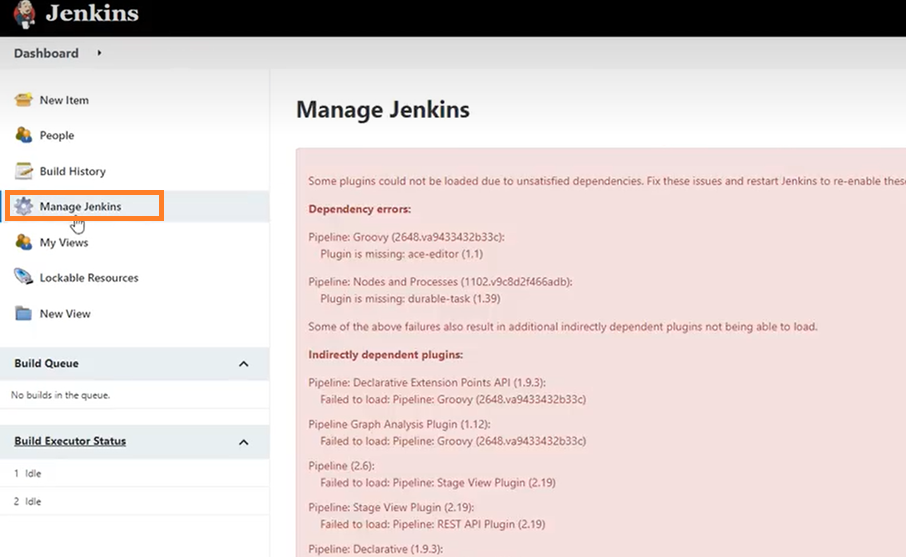Viewport: 906px width, 557px height.
Task: Click 'Pipeline Graph Analysis Plugin (1.12)' line
Action: [399, 424]
